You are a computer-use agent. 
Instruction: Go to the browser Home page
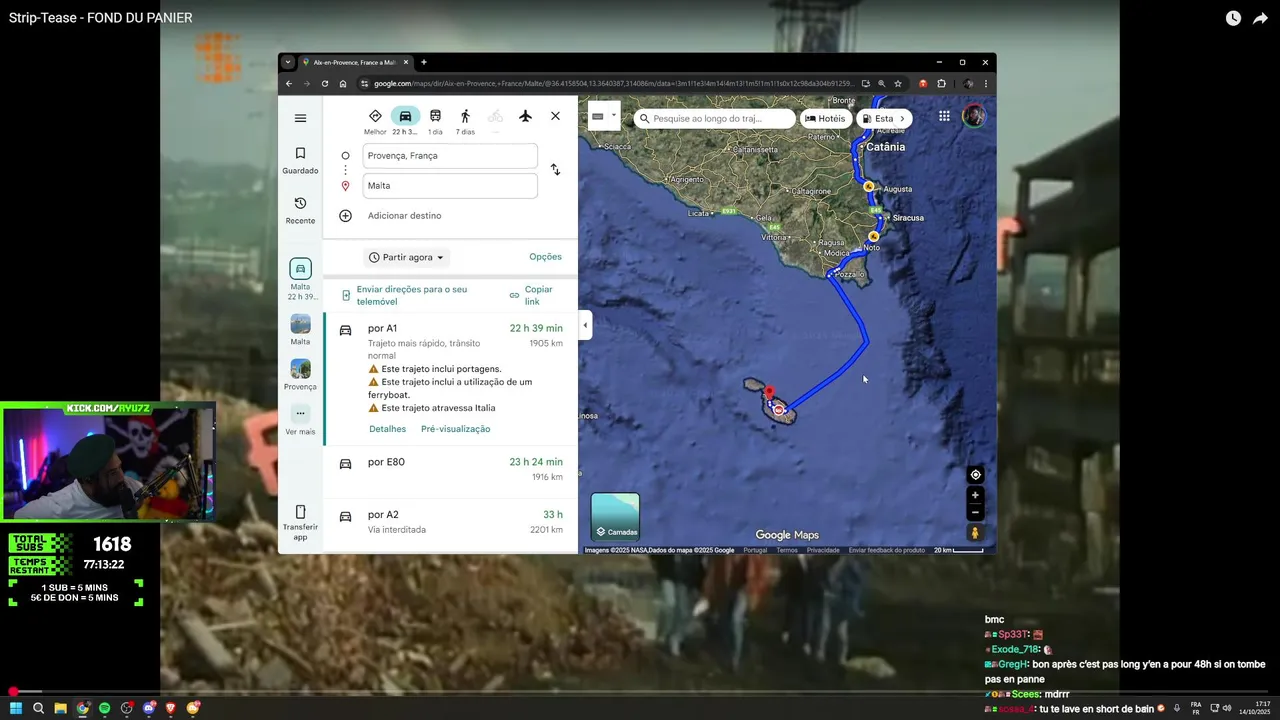click(343, 84)
